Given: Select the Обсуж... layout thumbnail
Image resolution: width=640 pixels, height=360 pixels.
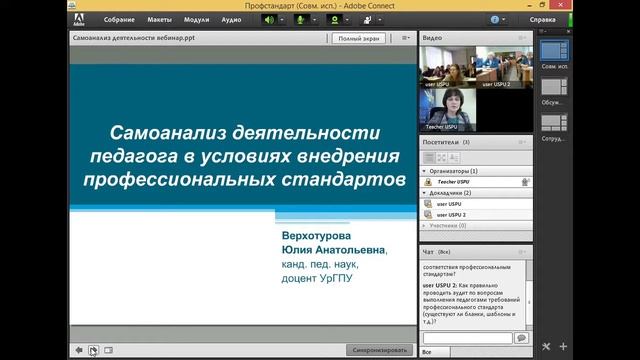Looking at the screenshot, I should [x=554, y=87].
